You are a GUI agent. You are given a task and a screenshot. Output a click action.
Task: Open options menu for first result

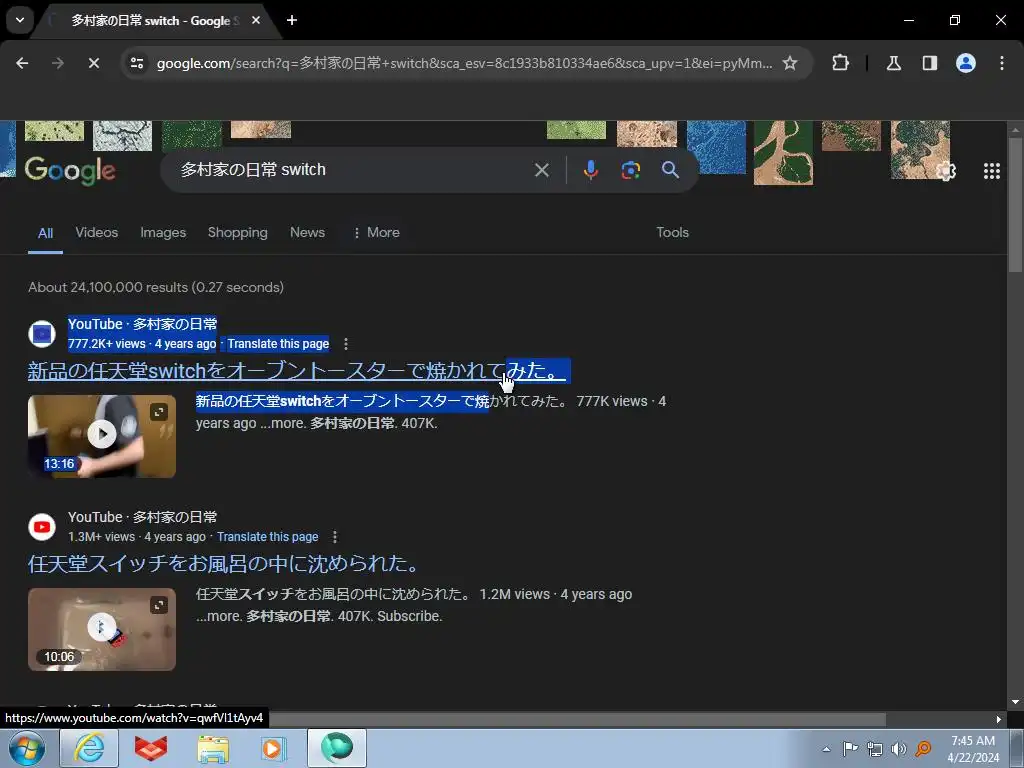tap(345, 344)
